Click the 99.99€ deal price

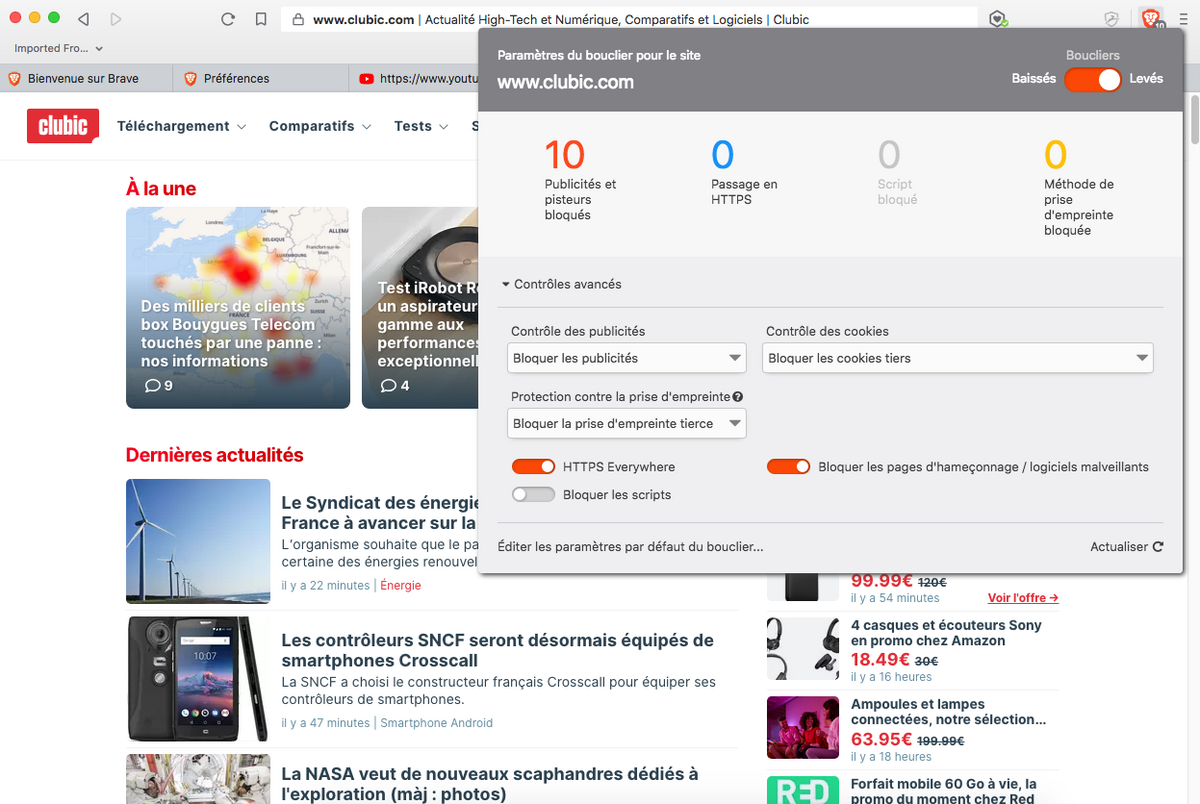pyautogui.click(x=881, y=581)
